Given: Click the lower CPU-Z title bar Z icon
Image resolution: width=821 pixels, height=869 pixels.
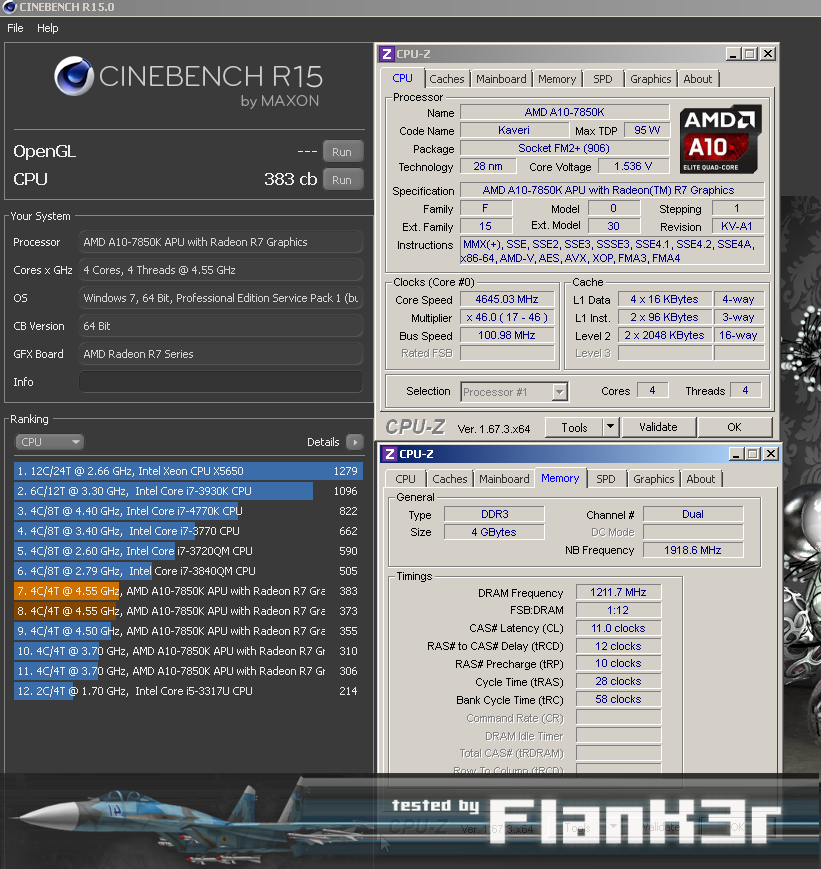Looking at the screenshot, I should pos(390,454).
